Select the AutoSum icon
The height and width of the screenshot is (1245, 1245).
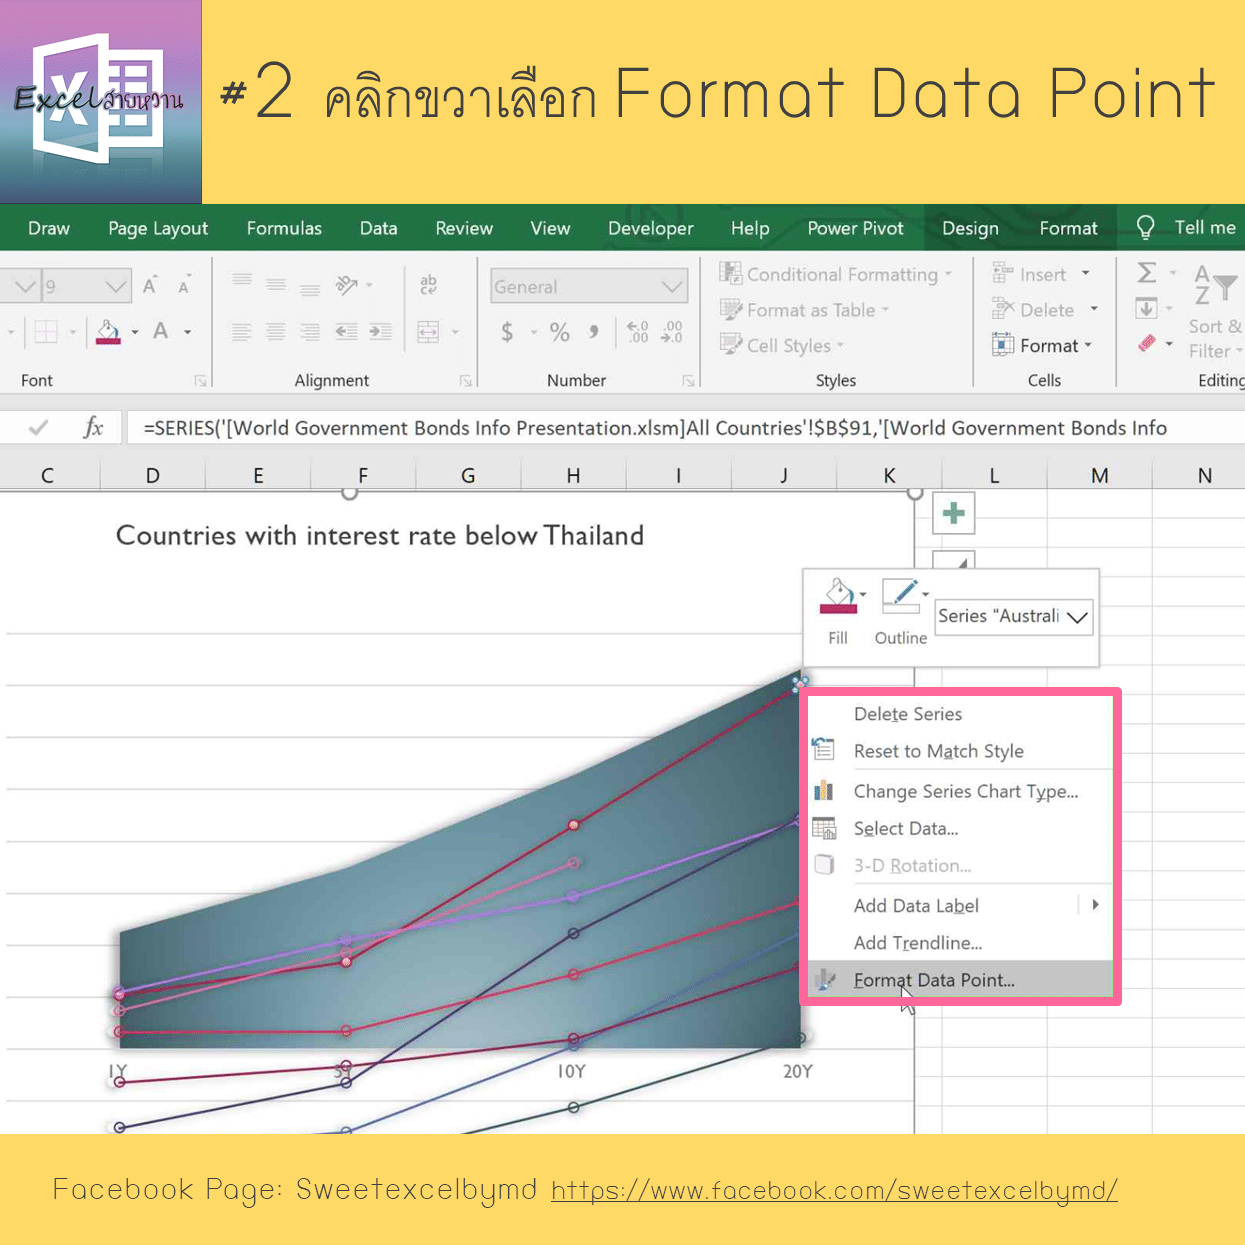click(1148, 271)
